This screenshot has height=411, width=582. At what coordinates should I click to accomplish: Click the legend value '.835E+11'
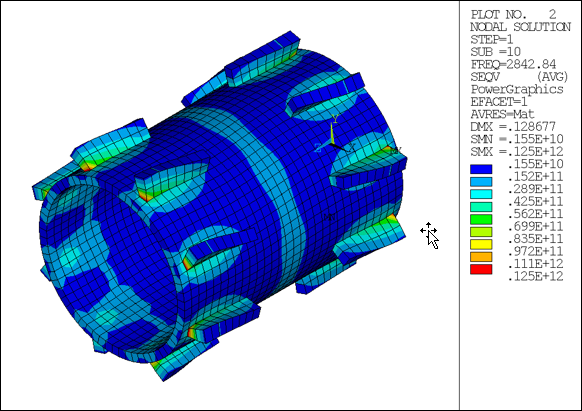coord(535,239)
